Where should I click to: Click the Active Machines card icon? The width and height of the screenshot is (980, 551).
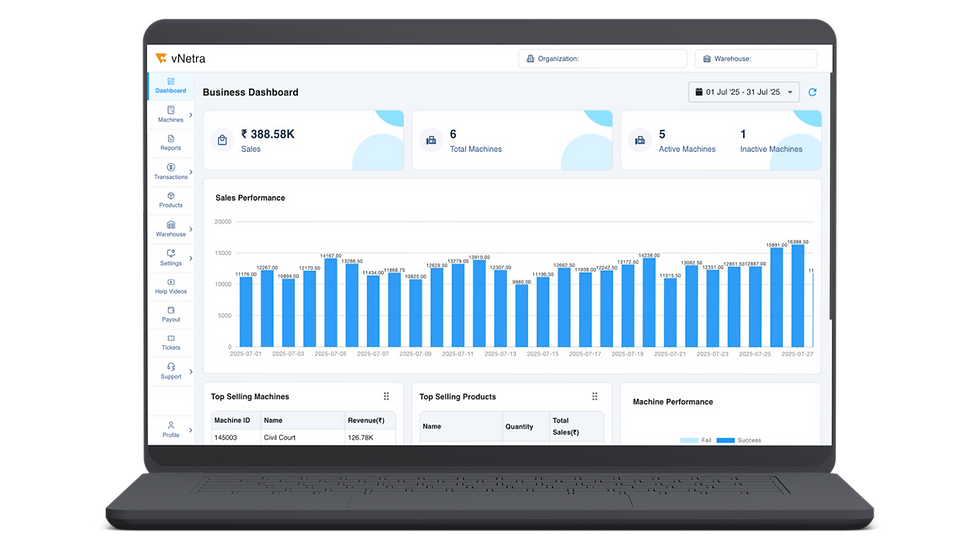(639, 140)
